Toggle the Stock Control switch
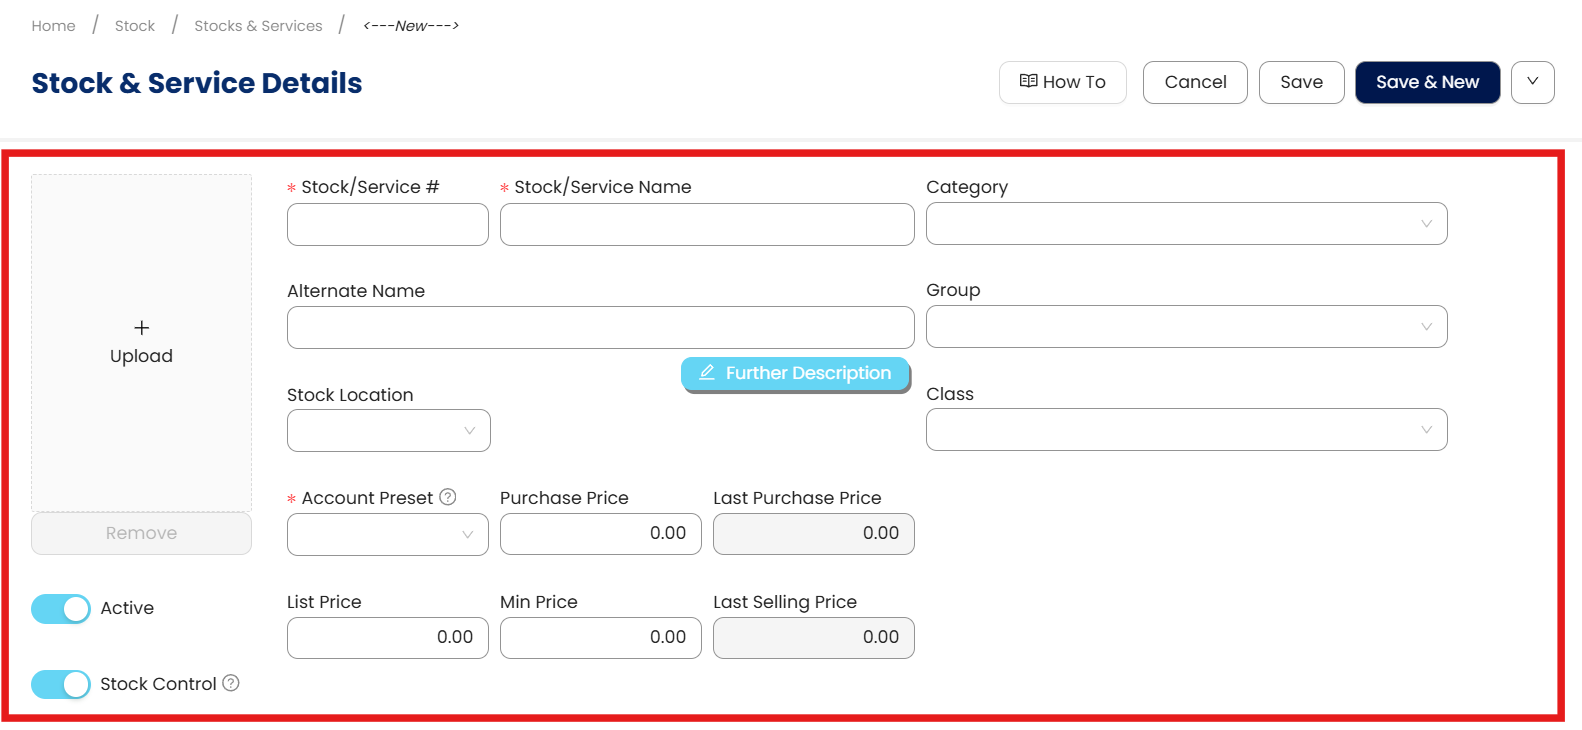 point(61,684)
